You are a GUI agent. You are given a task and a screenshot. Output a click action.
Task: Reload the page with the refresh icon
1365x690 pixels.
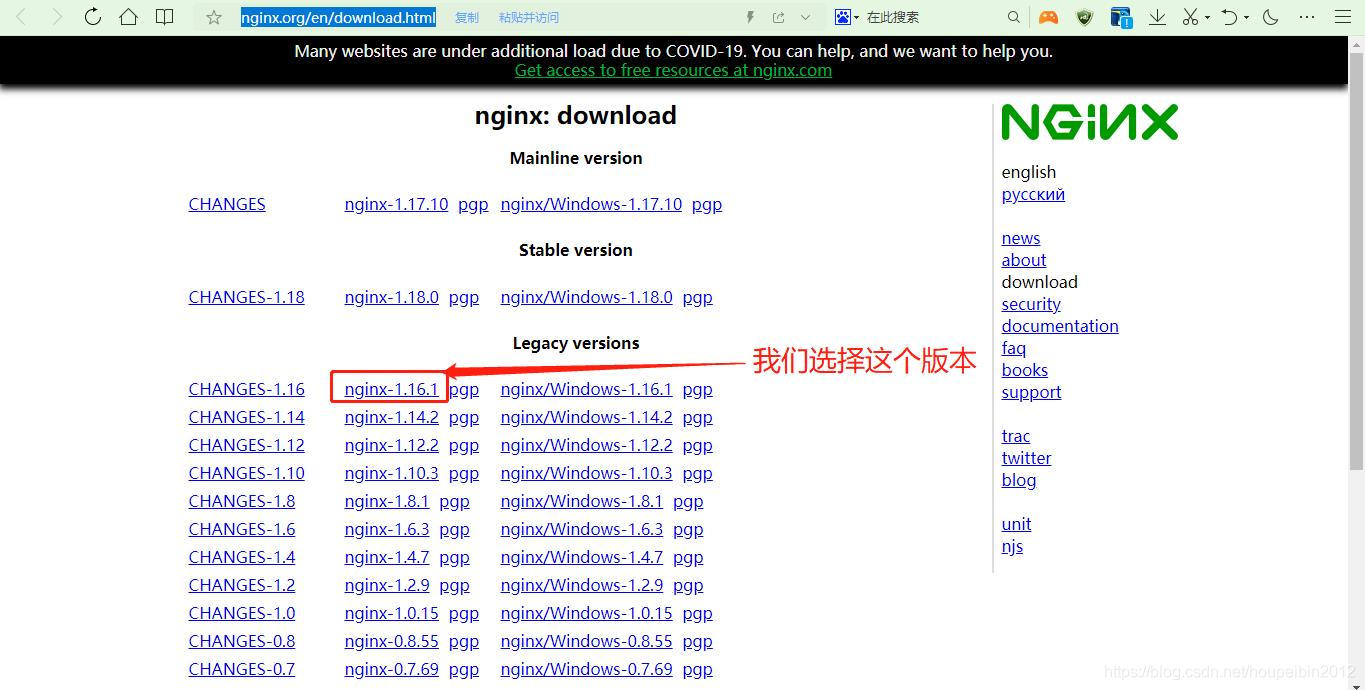coord(92,17)
